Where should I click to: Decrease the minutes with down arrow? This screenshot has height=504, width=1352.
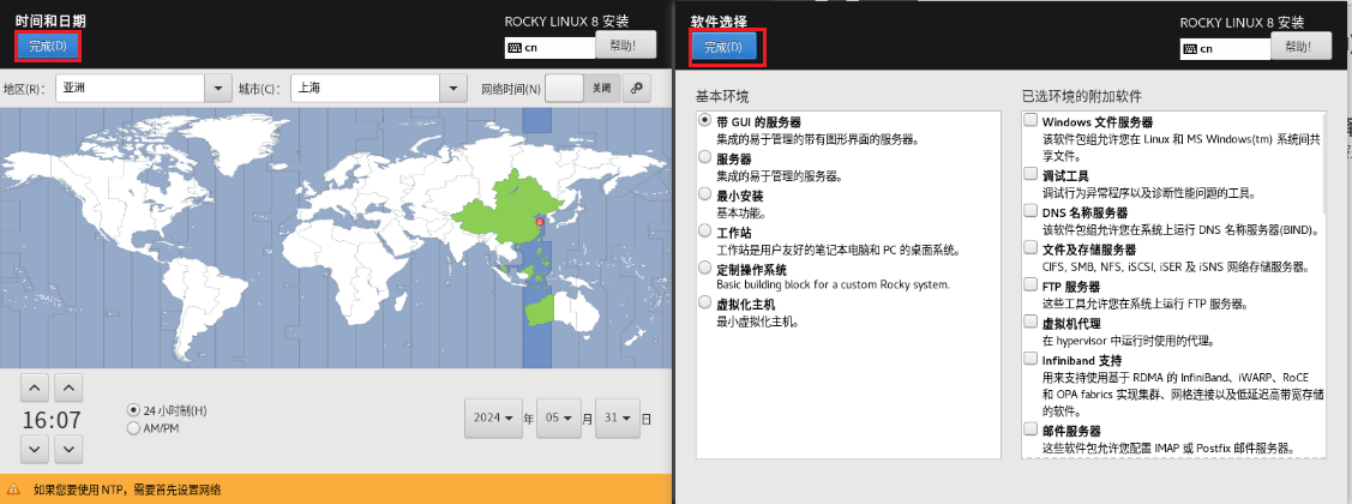68,449
